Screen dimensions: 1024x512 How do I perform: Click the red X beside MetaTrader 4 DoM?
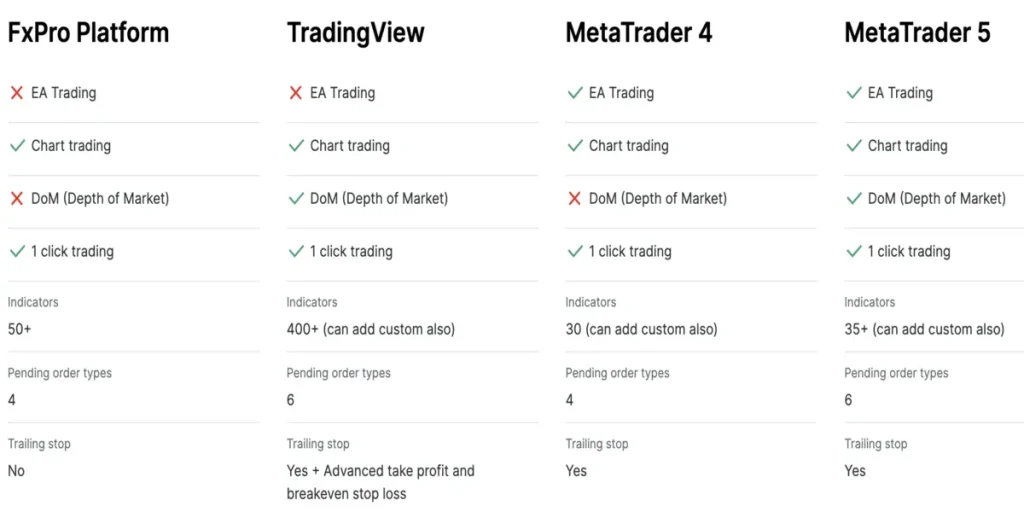(575, 199)
